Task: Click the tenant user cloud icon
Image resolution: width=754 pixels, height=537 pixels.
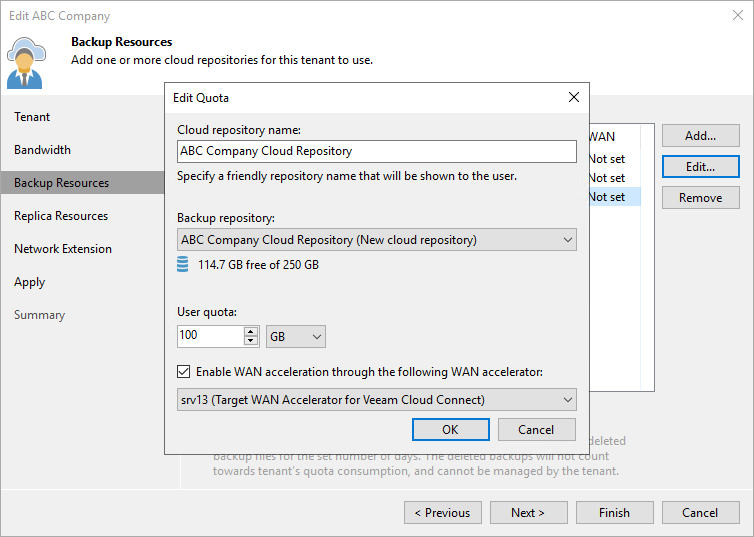Action: pyautogui.click(x=26, y=63)
